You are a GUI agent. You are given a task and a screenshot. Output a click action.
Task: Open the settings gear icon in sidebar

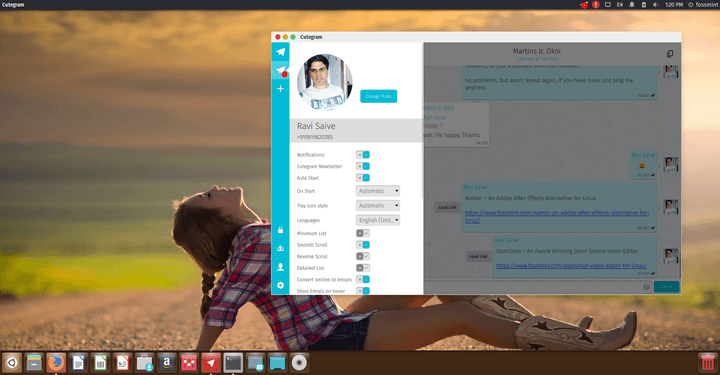tap(280, 285)
